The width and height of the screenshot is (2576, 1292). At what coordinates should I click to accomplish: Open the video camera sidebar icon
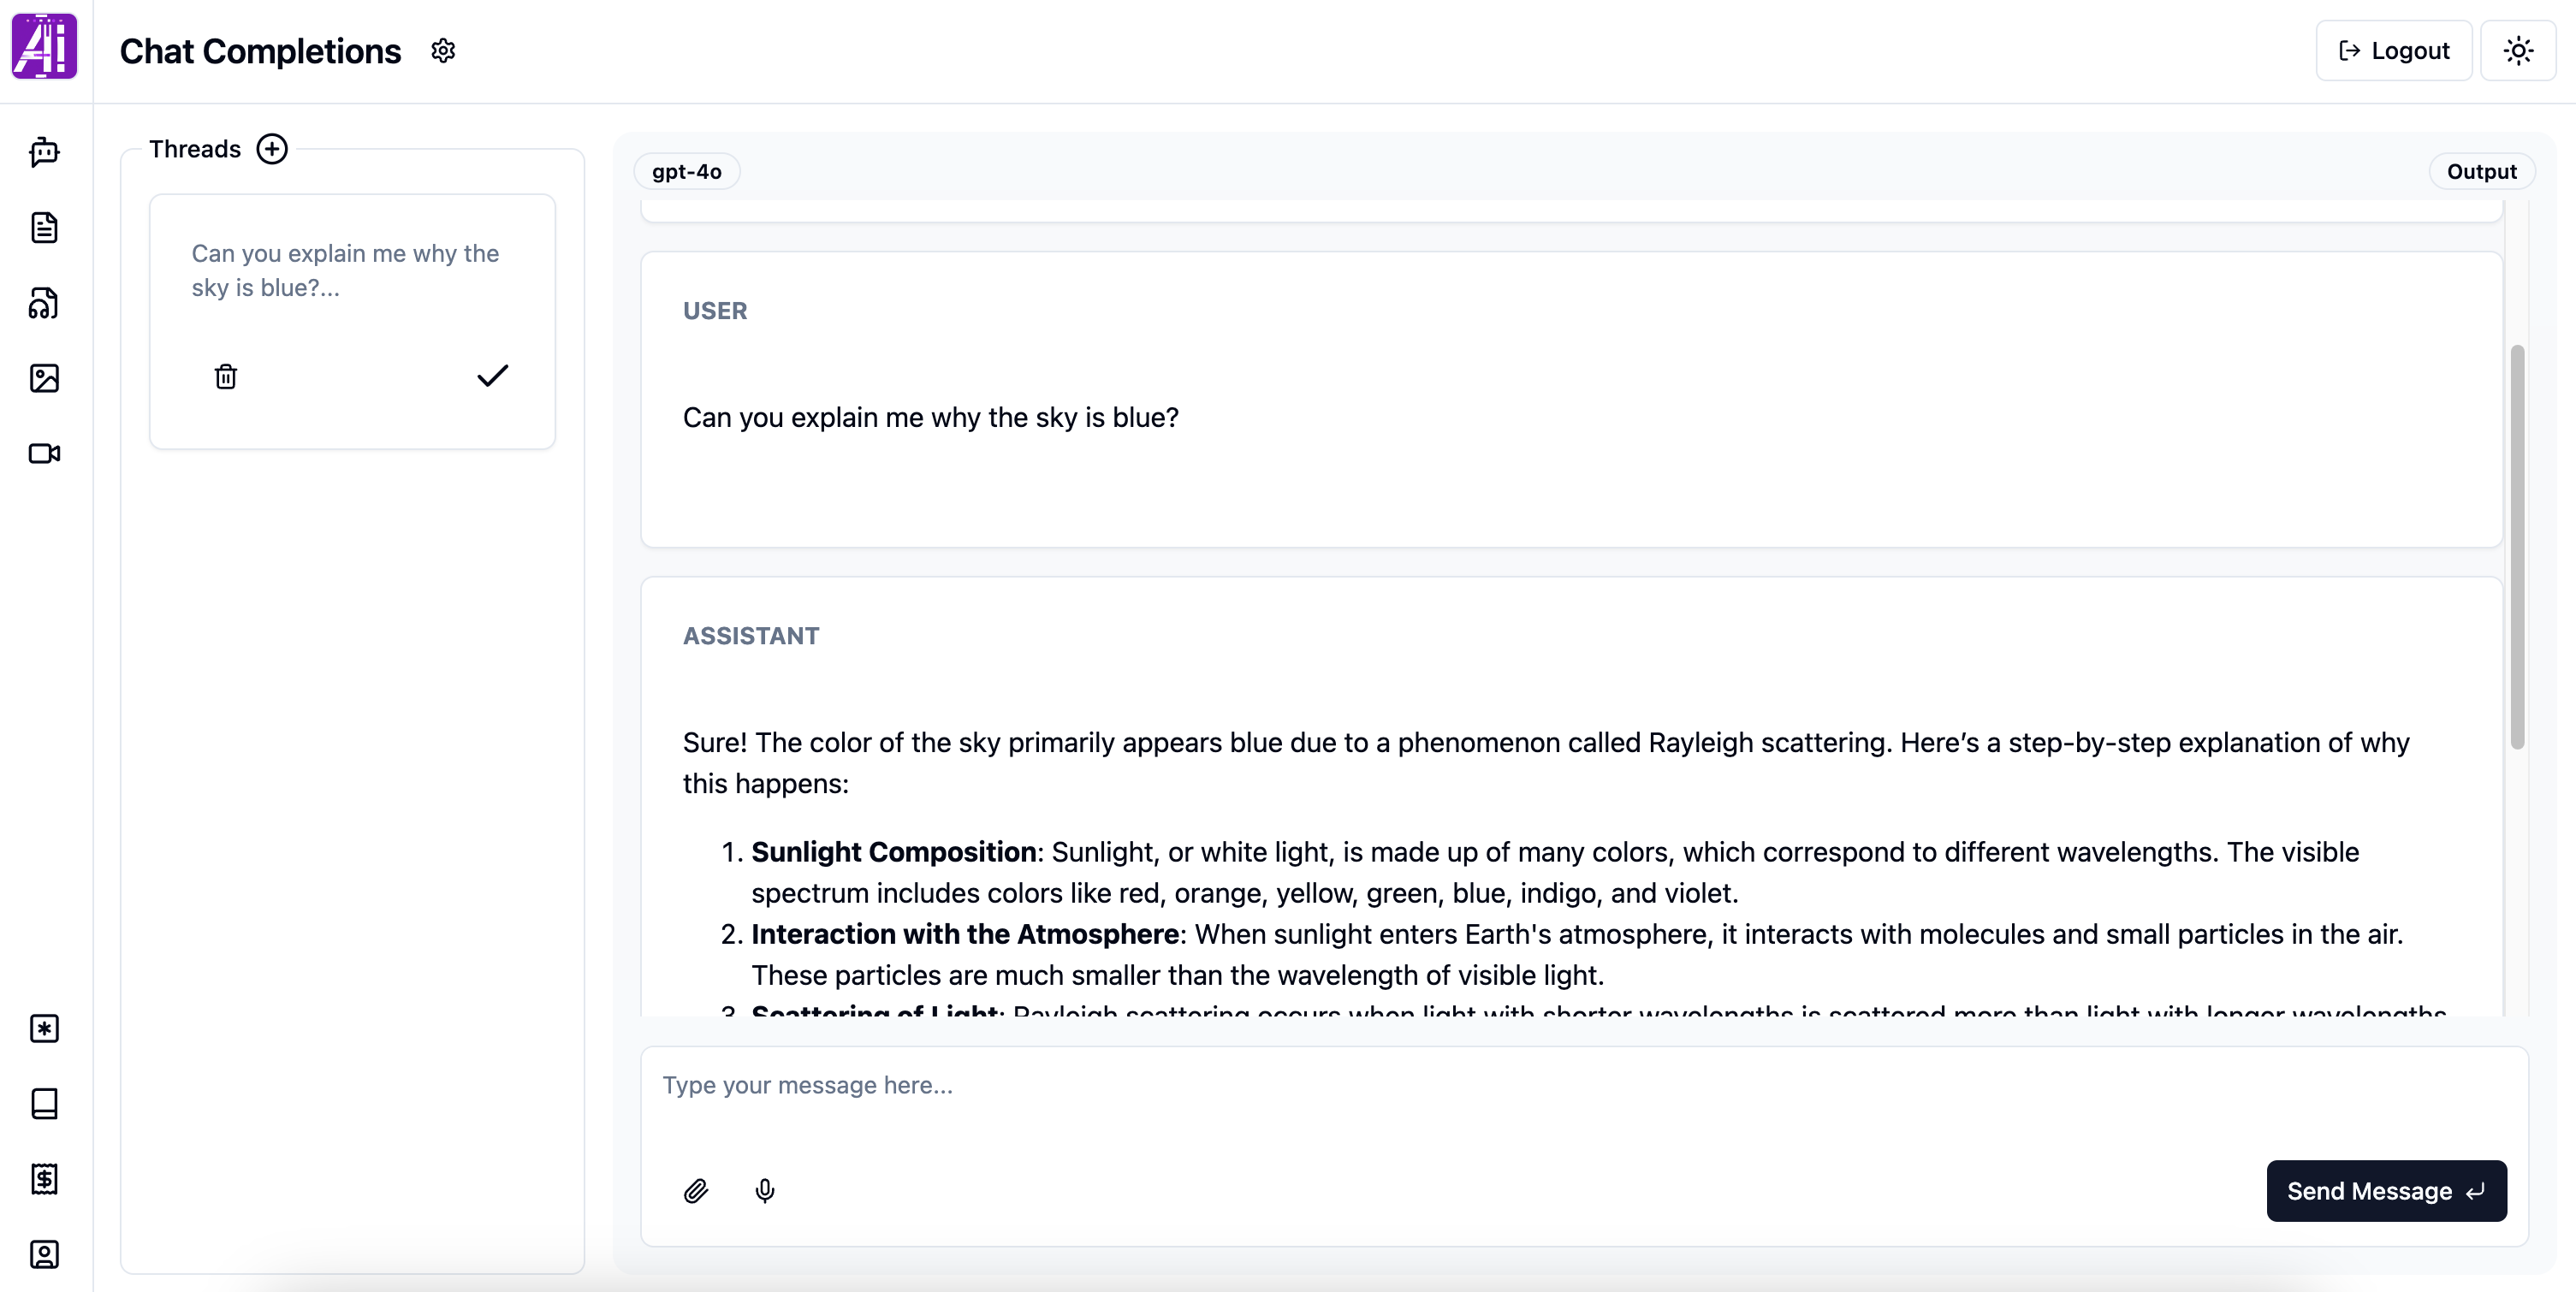tap(44, 454)
